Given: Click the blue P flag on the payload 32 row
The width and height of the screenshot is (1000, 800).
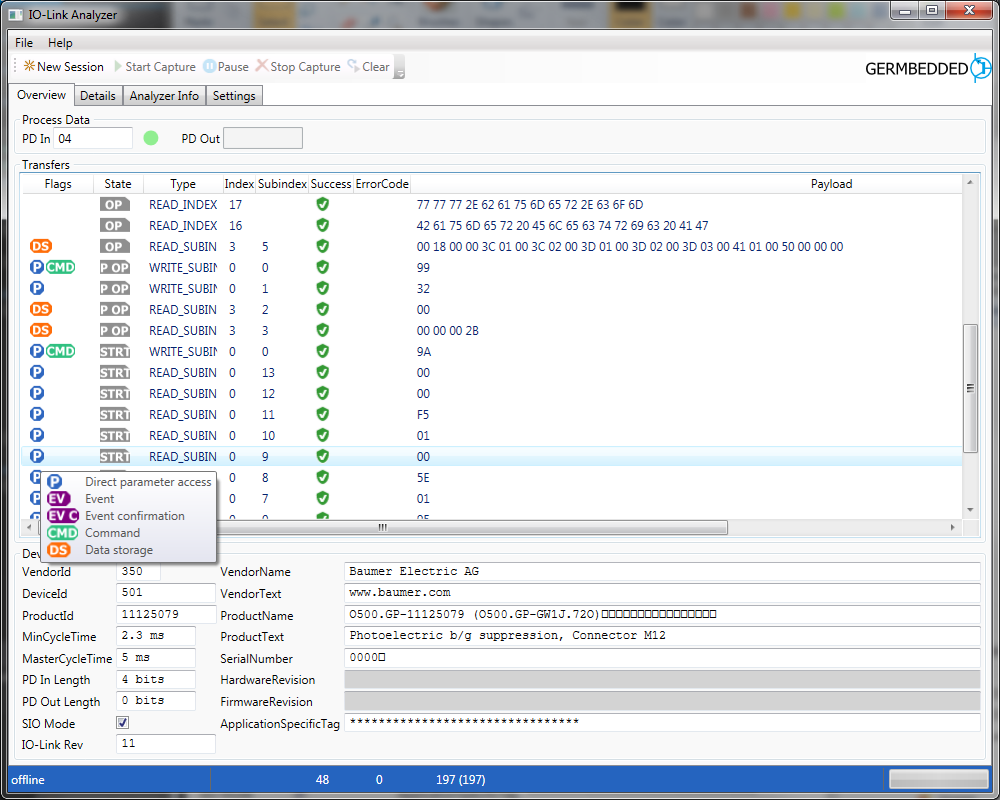Looking at the screenshot, I should (37, 288).
